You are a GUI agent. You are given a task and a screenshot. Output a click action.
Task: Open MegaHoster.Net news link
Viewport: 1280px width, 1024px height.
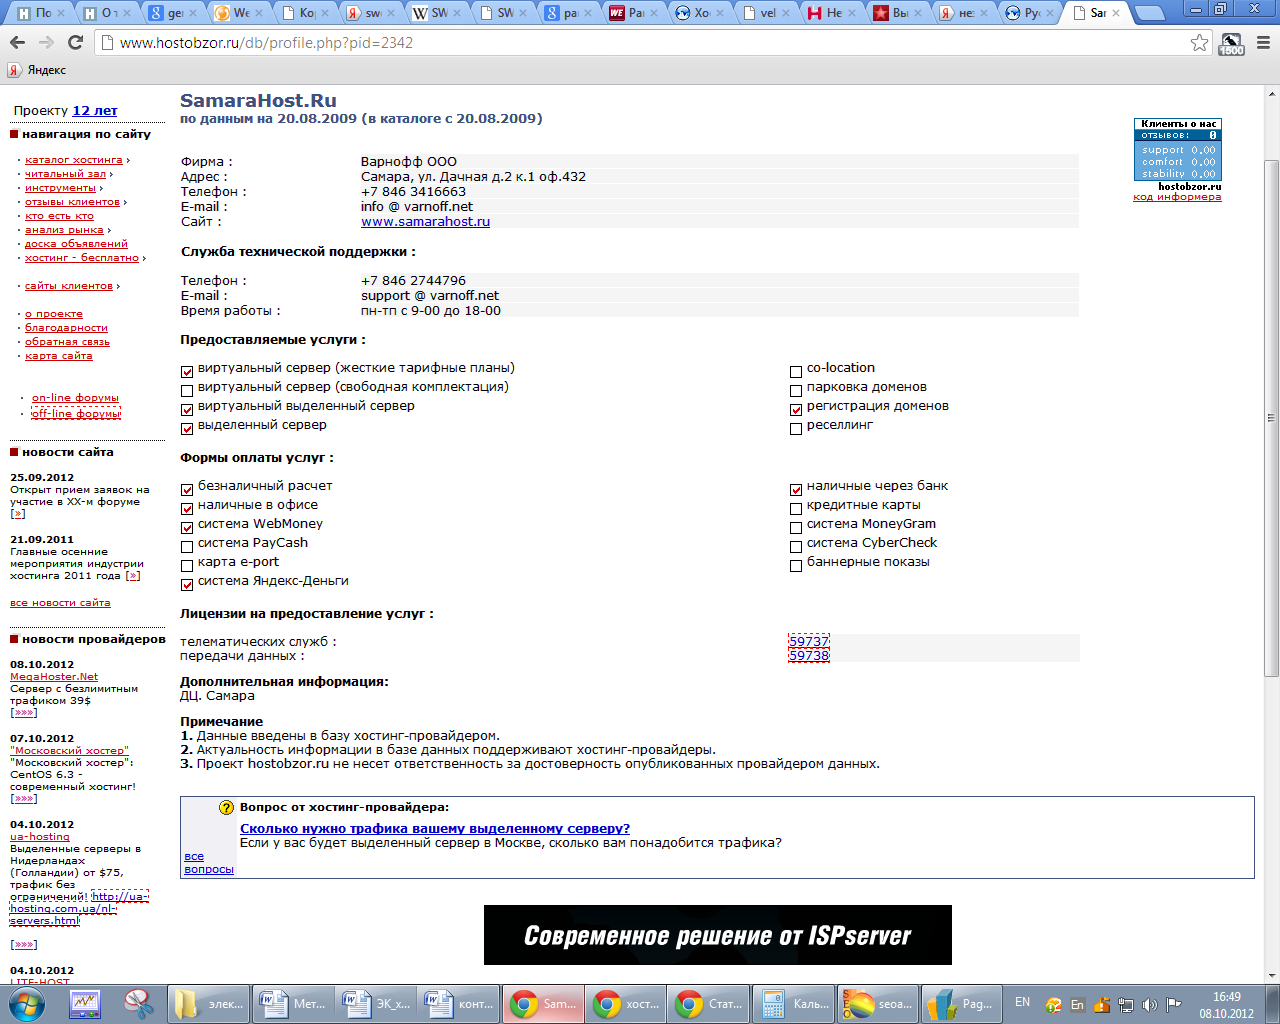coord(54,677)
